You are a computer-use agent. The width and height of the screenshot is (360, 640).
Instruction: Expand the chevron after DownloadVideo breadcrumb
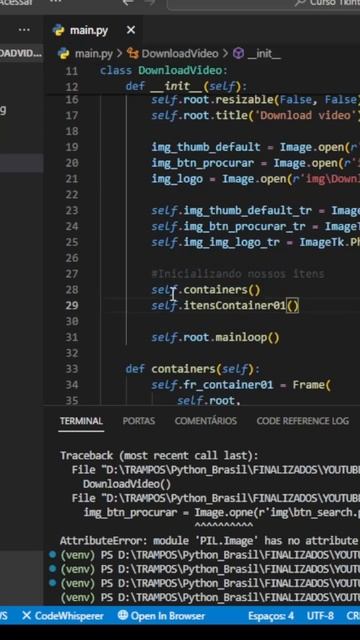(226, 53)
